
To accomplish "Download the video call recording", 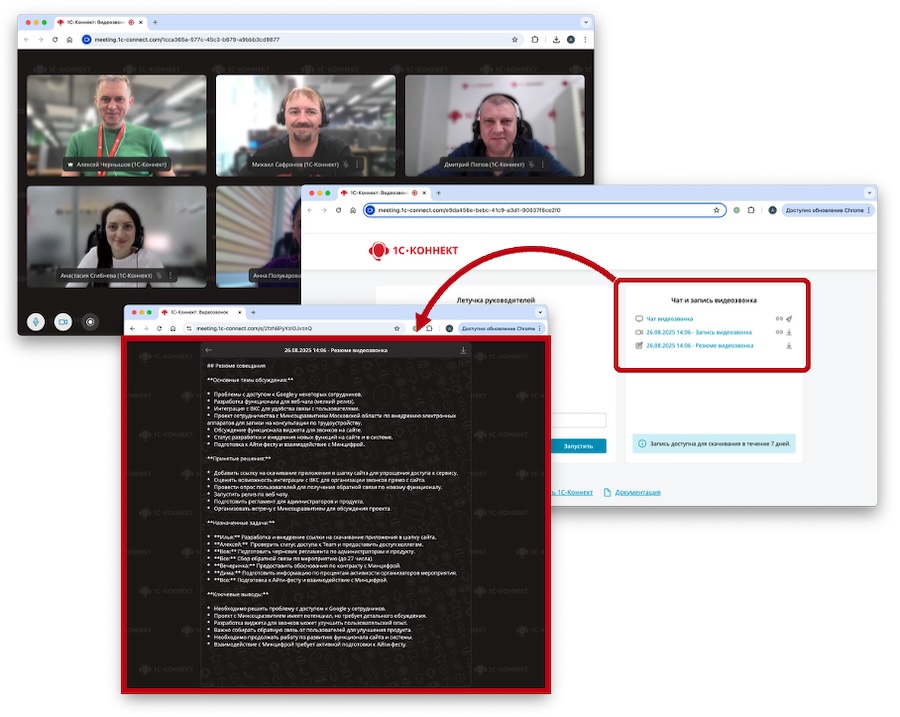I will point(789,332).
